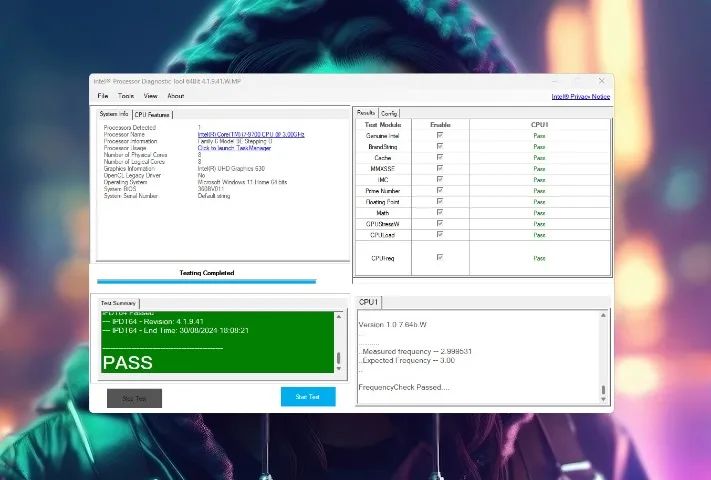Select the Test Summary tab
Image resolution: width=711 pixels, height=480 pixels.
(118, 302)
